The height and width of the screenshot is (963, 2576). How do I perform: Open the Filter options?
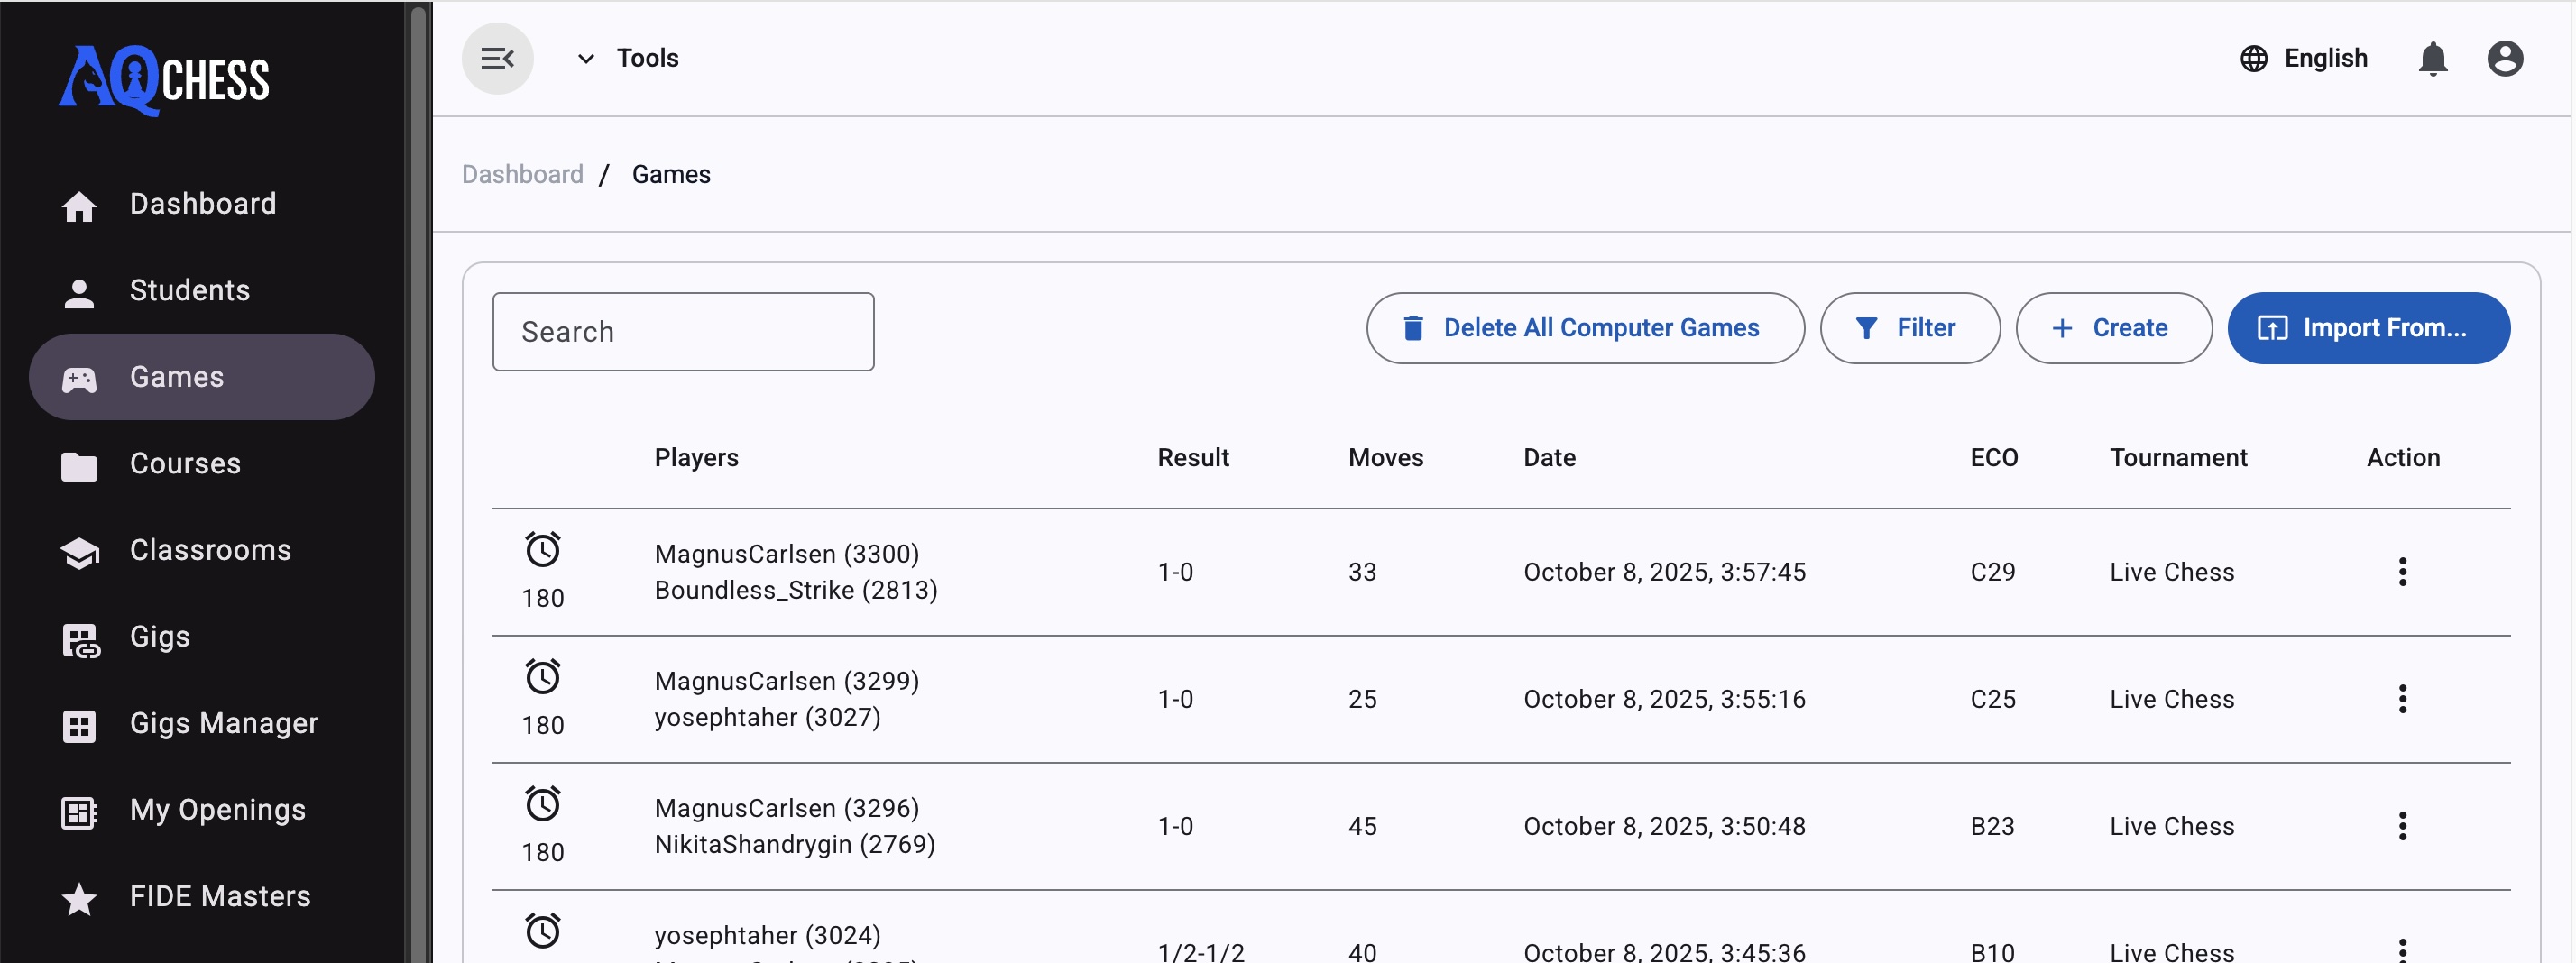point(1910,327)
